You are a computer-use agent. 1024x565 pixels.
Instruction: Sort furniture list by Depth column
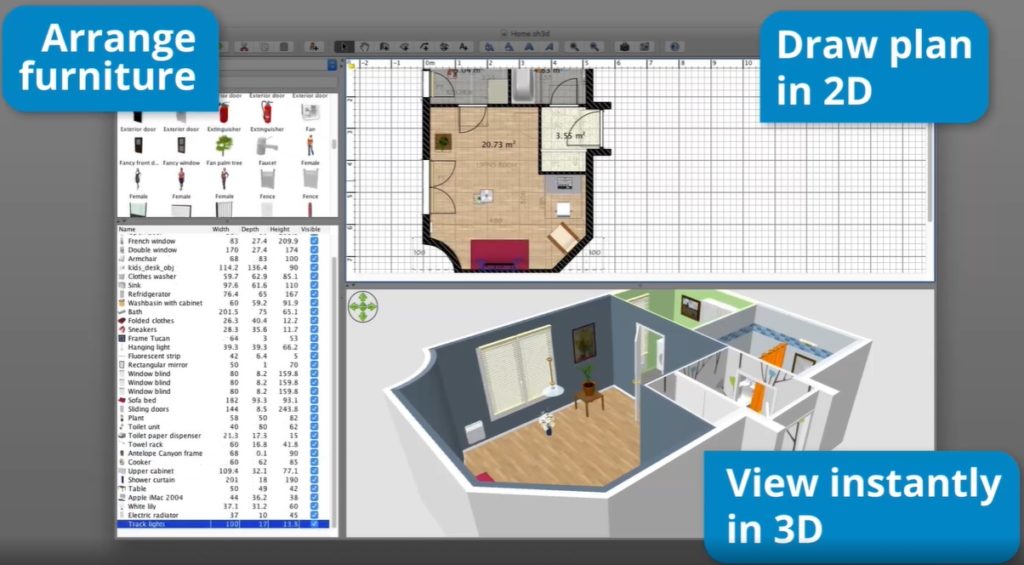(x=250, y=229)
